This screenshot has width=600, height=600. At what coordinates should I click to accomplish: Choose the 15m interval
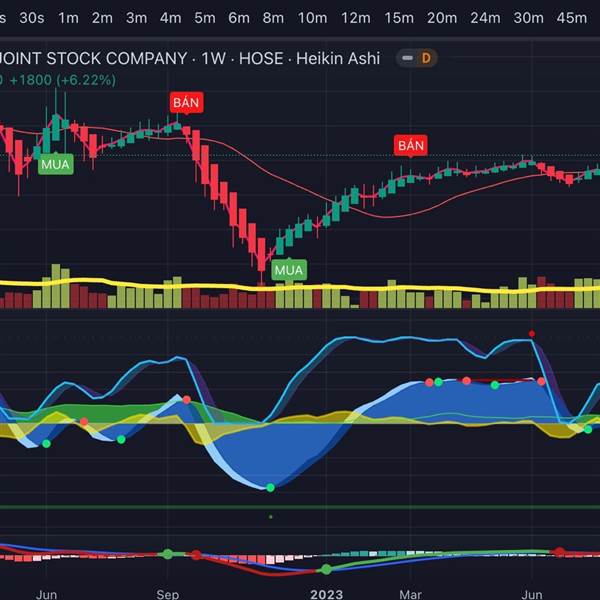click(399, 18)
